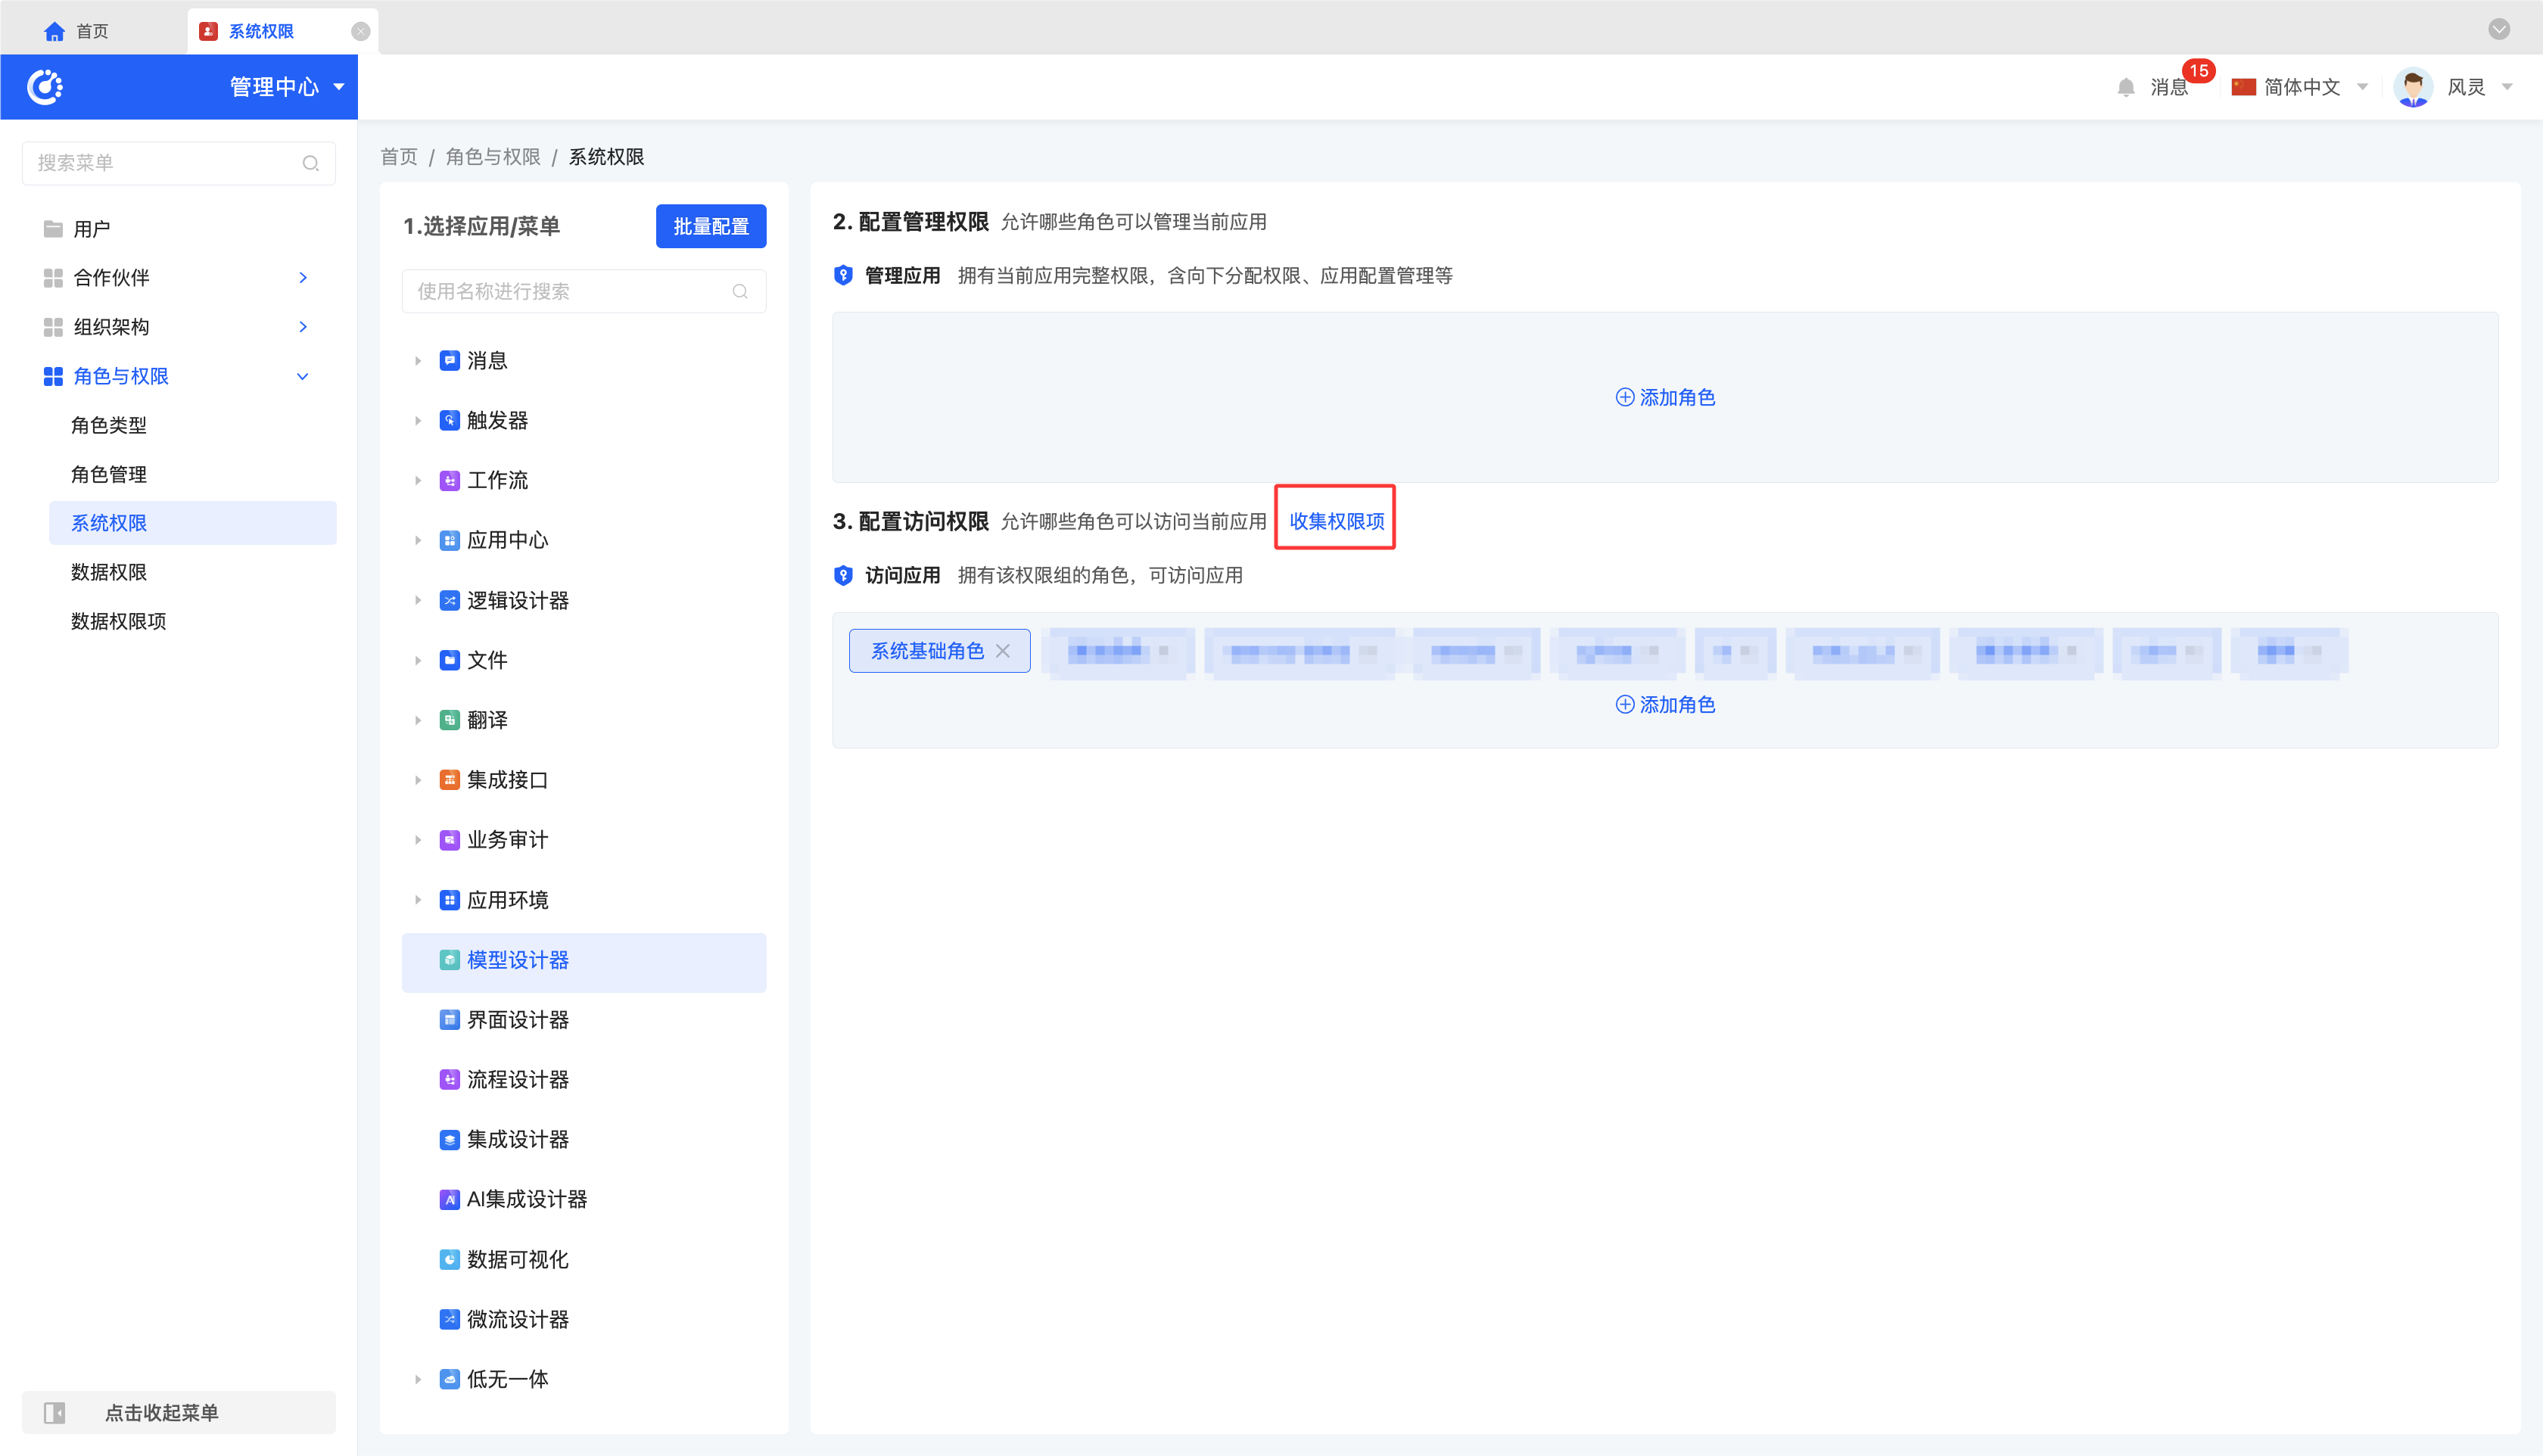Collapse the 角色与权限 sidebar menu
Image resolution: width=2543 pixels, height=1456 pixels.
302,376
